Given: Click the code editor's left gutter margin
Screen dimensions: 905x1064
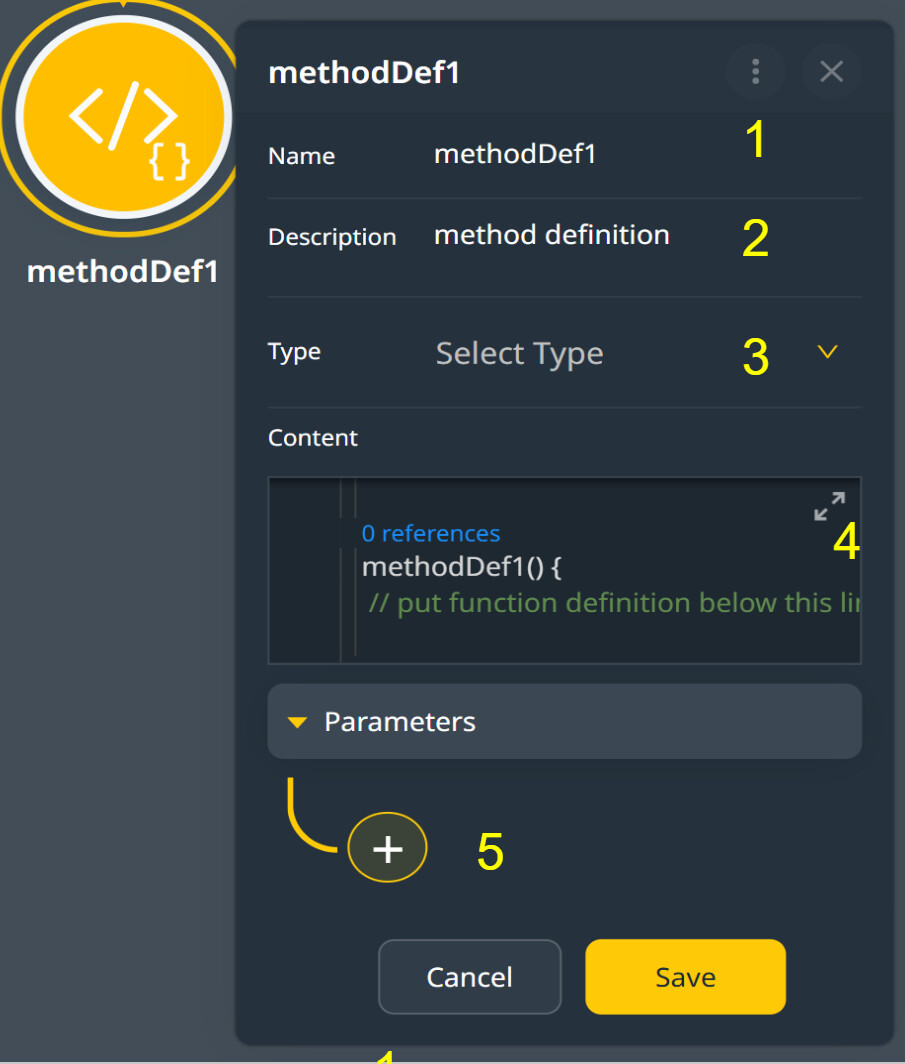Looking at the screenshot, I should pos(304,570).
